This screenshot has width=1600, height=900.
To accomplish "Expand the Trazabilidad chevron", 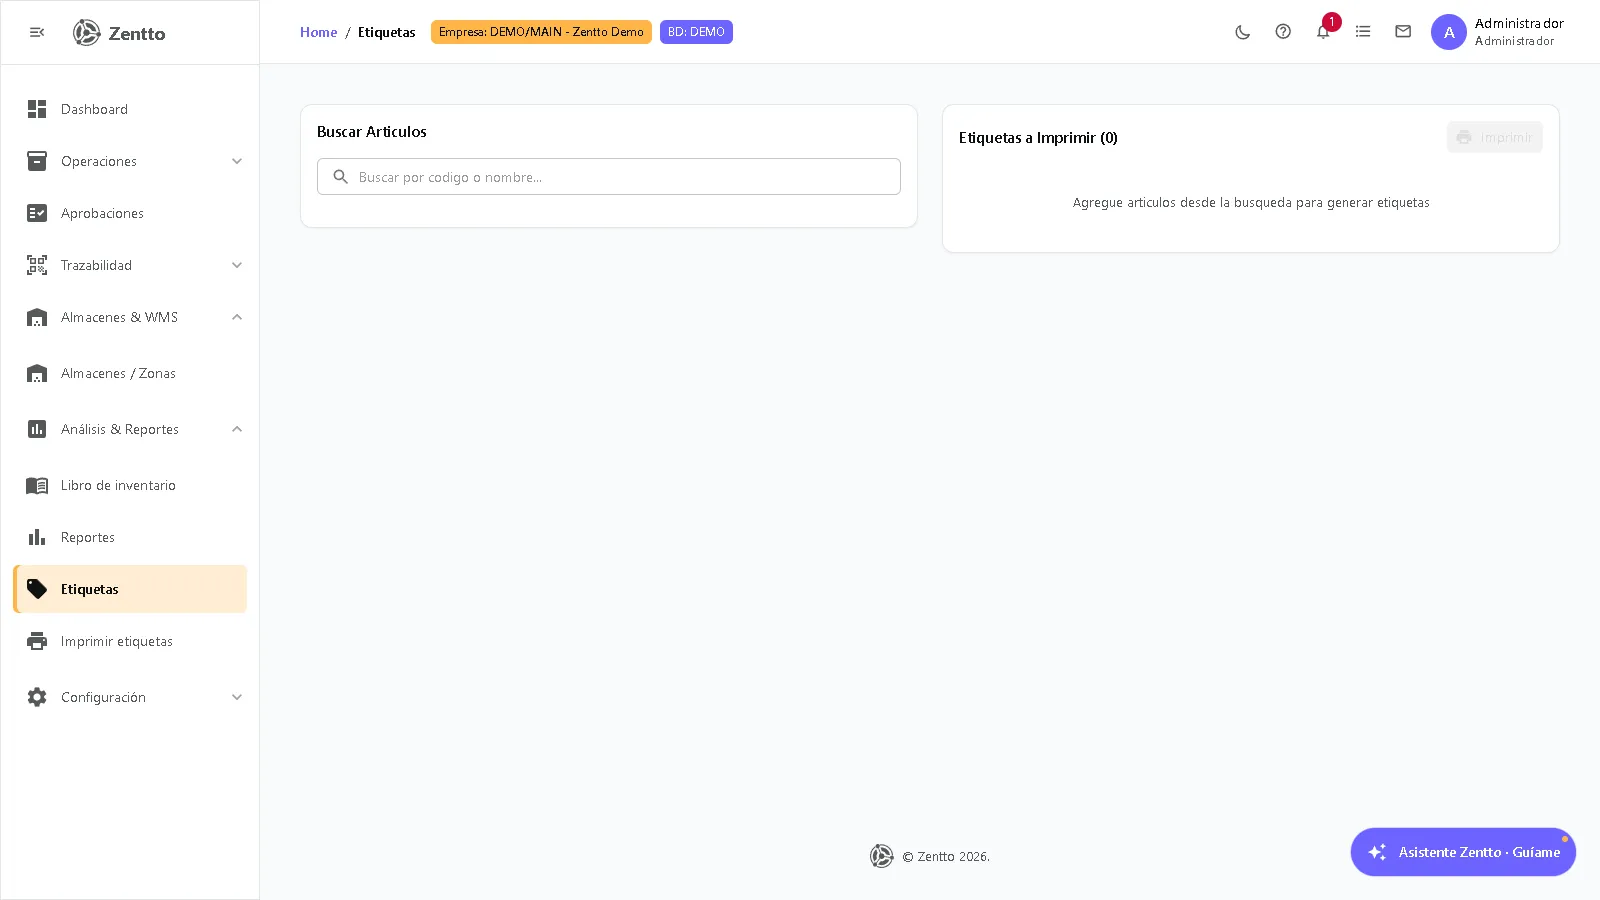I will pos(237,265).
